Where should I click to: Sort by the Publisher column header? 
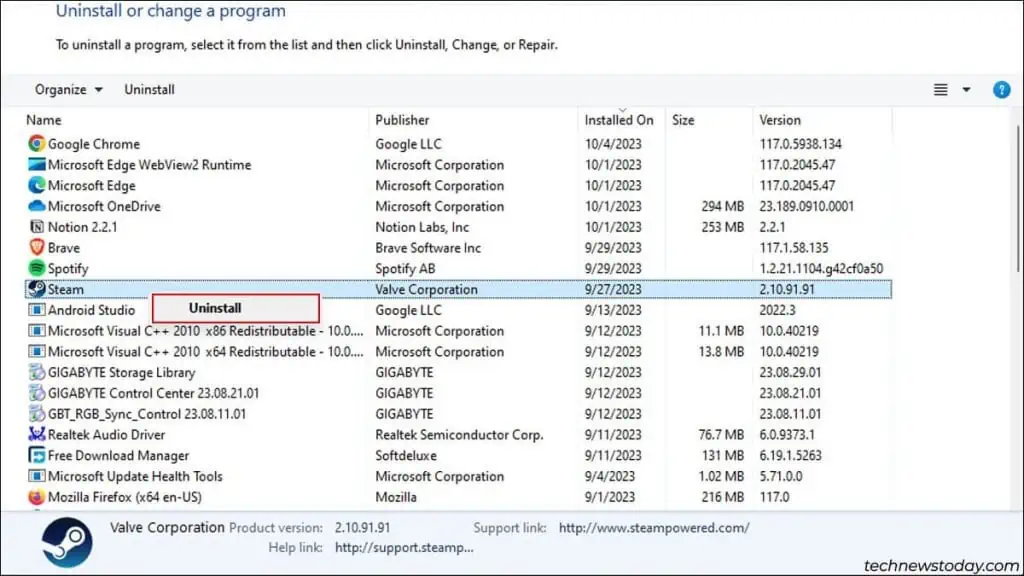402,120
